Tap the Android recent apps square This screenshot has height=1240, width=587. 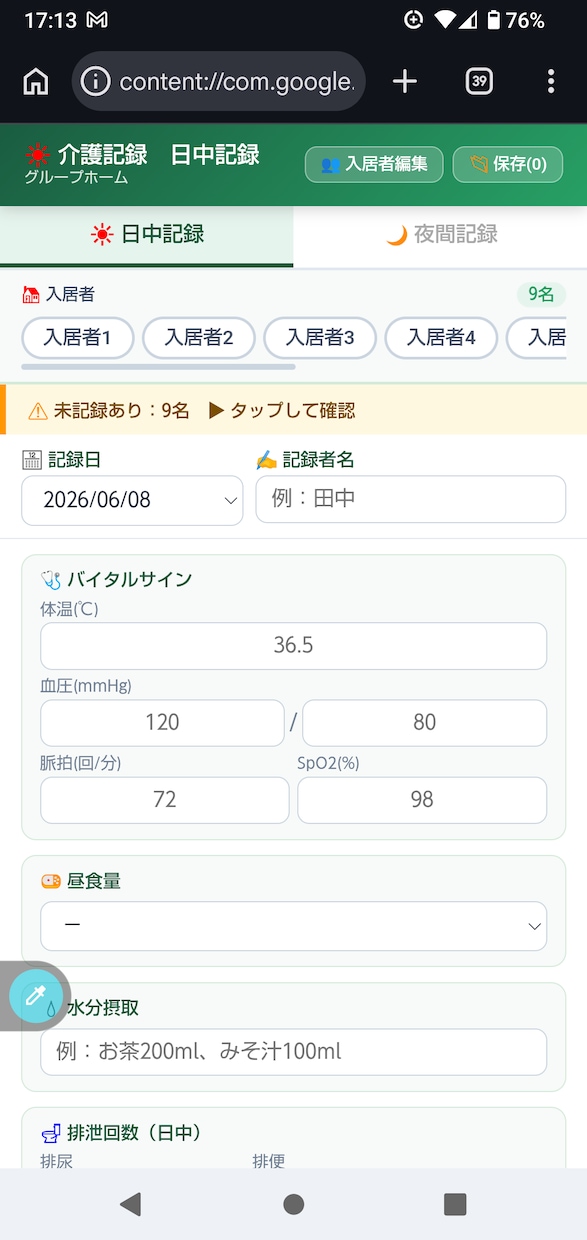tap(455, 1204)
